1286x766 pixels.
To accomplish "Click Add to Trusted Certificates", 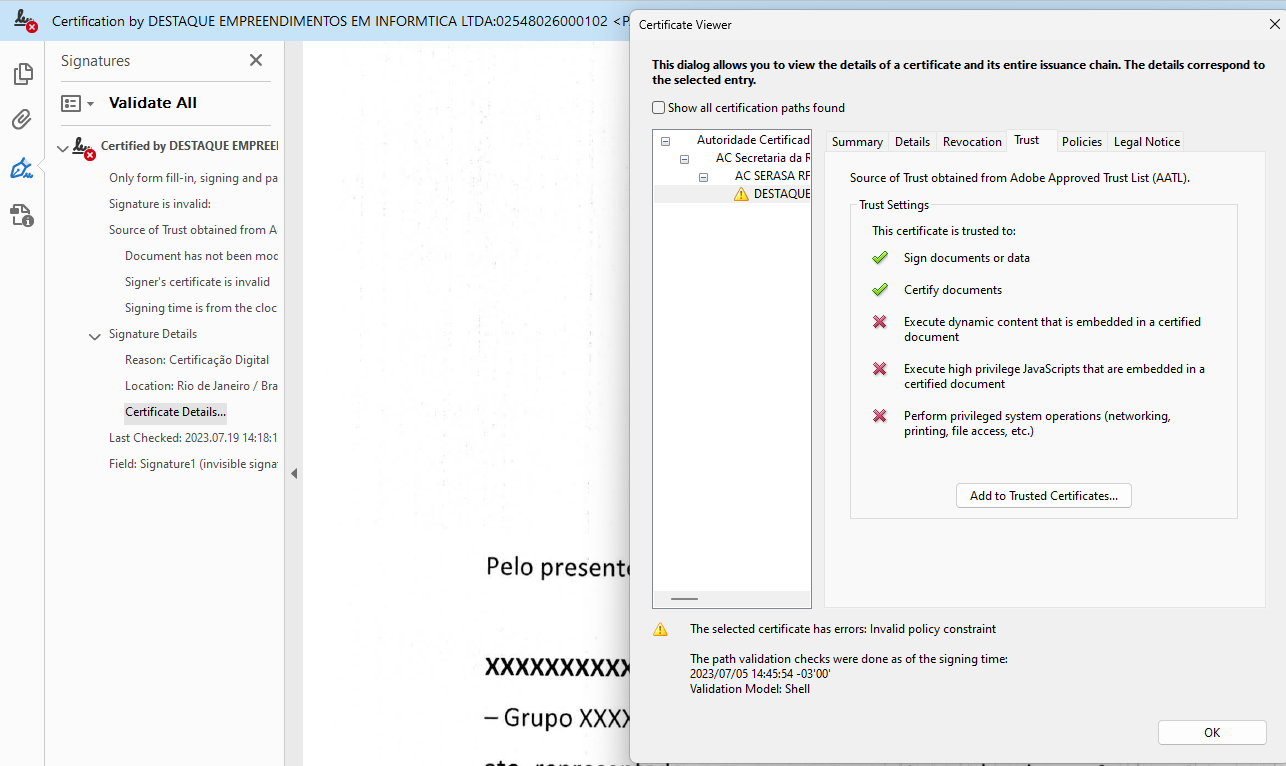I will 1043,495.
